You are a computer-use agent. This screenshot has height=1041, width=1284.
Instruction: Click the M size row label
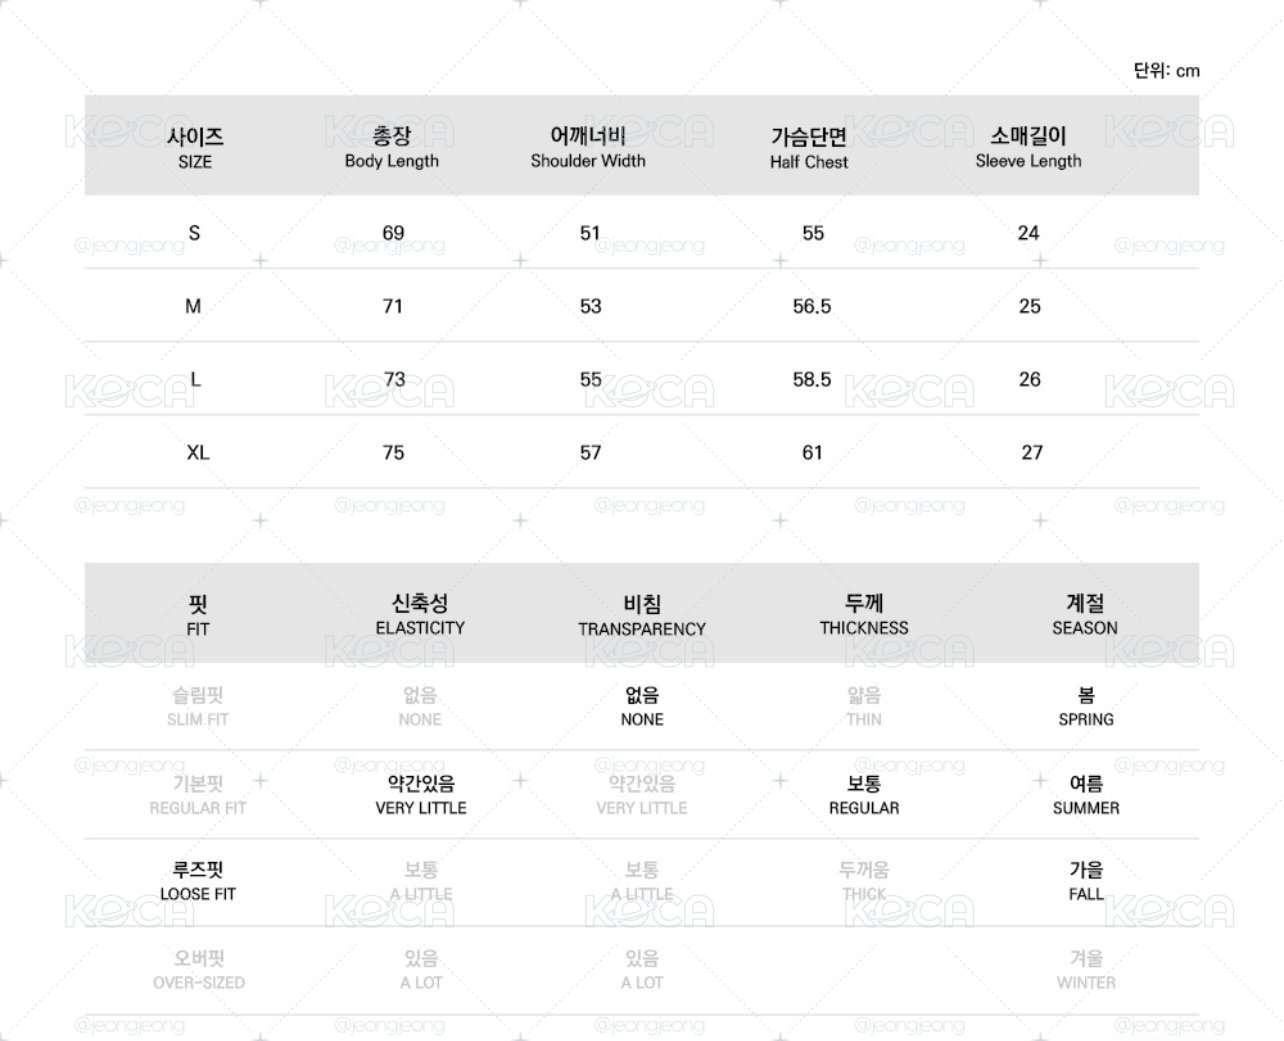click(x=193, y=306)
